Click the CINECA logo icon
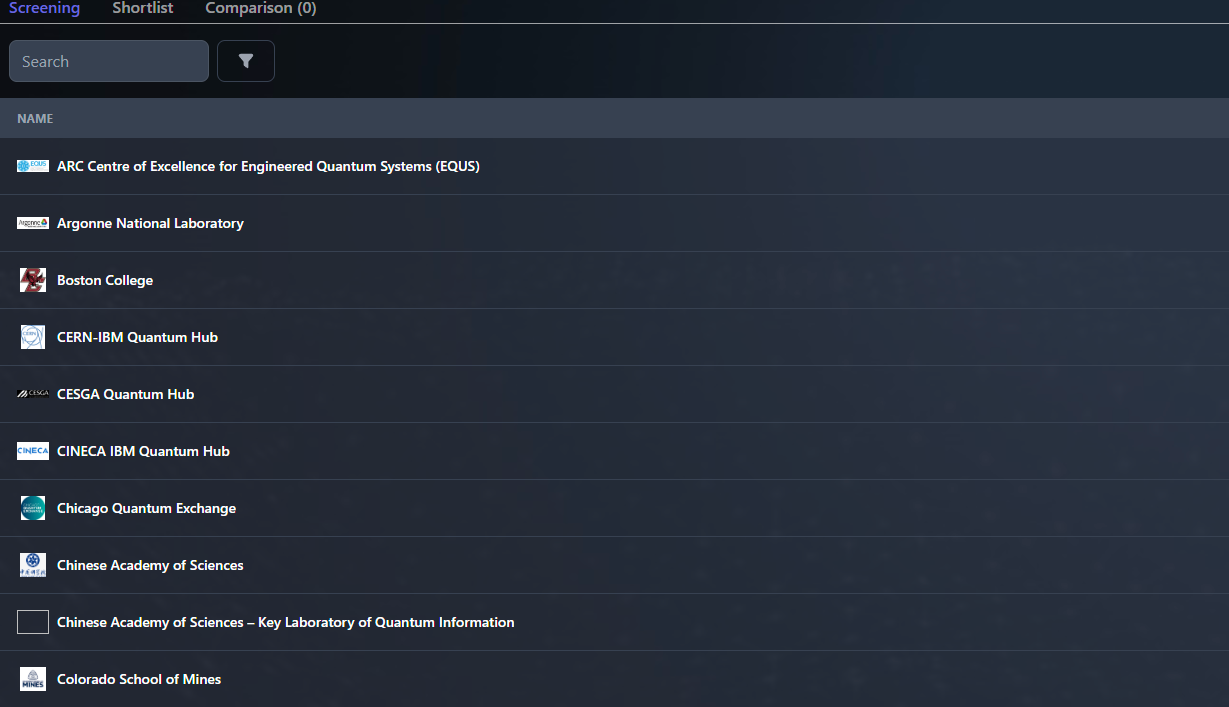1229x707 pixels. [33, 451]
